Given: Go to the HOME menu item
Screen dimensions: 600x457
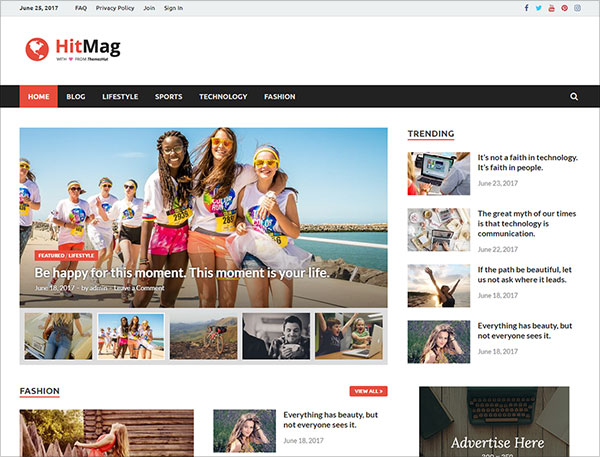Looking at the screenshot, I should [39, 96].
